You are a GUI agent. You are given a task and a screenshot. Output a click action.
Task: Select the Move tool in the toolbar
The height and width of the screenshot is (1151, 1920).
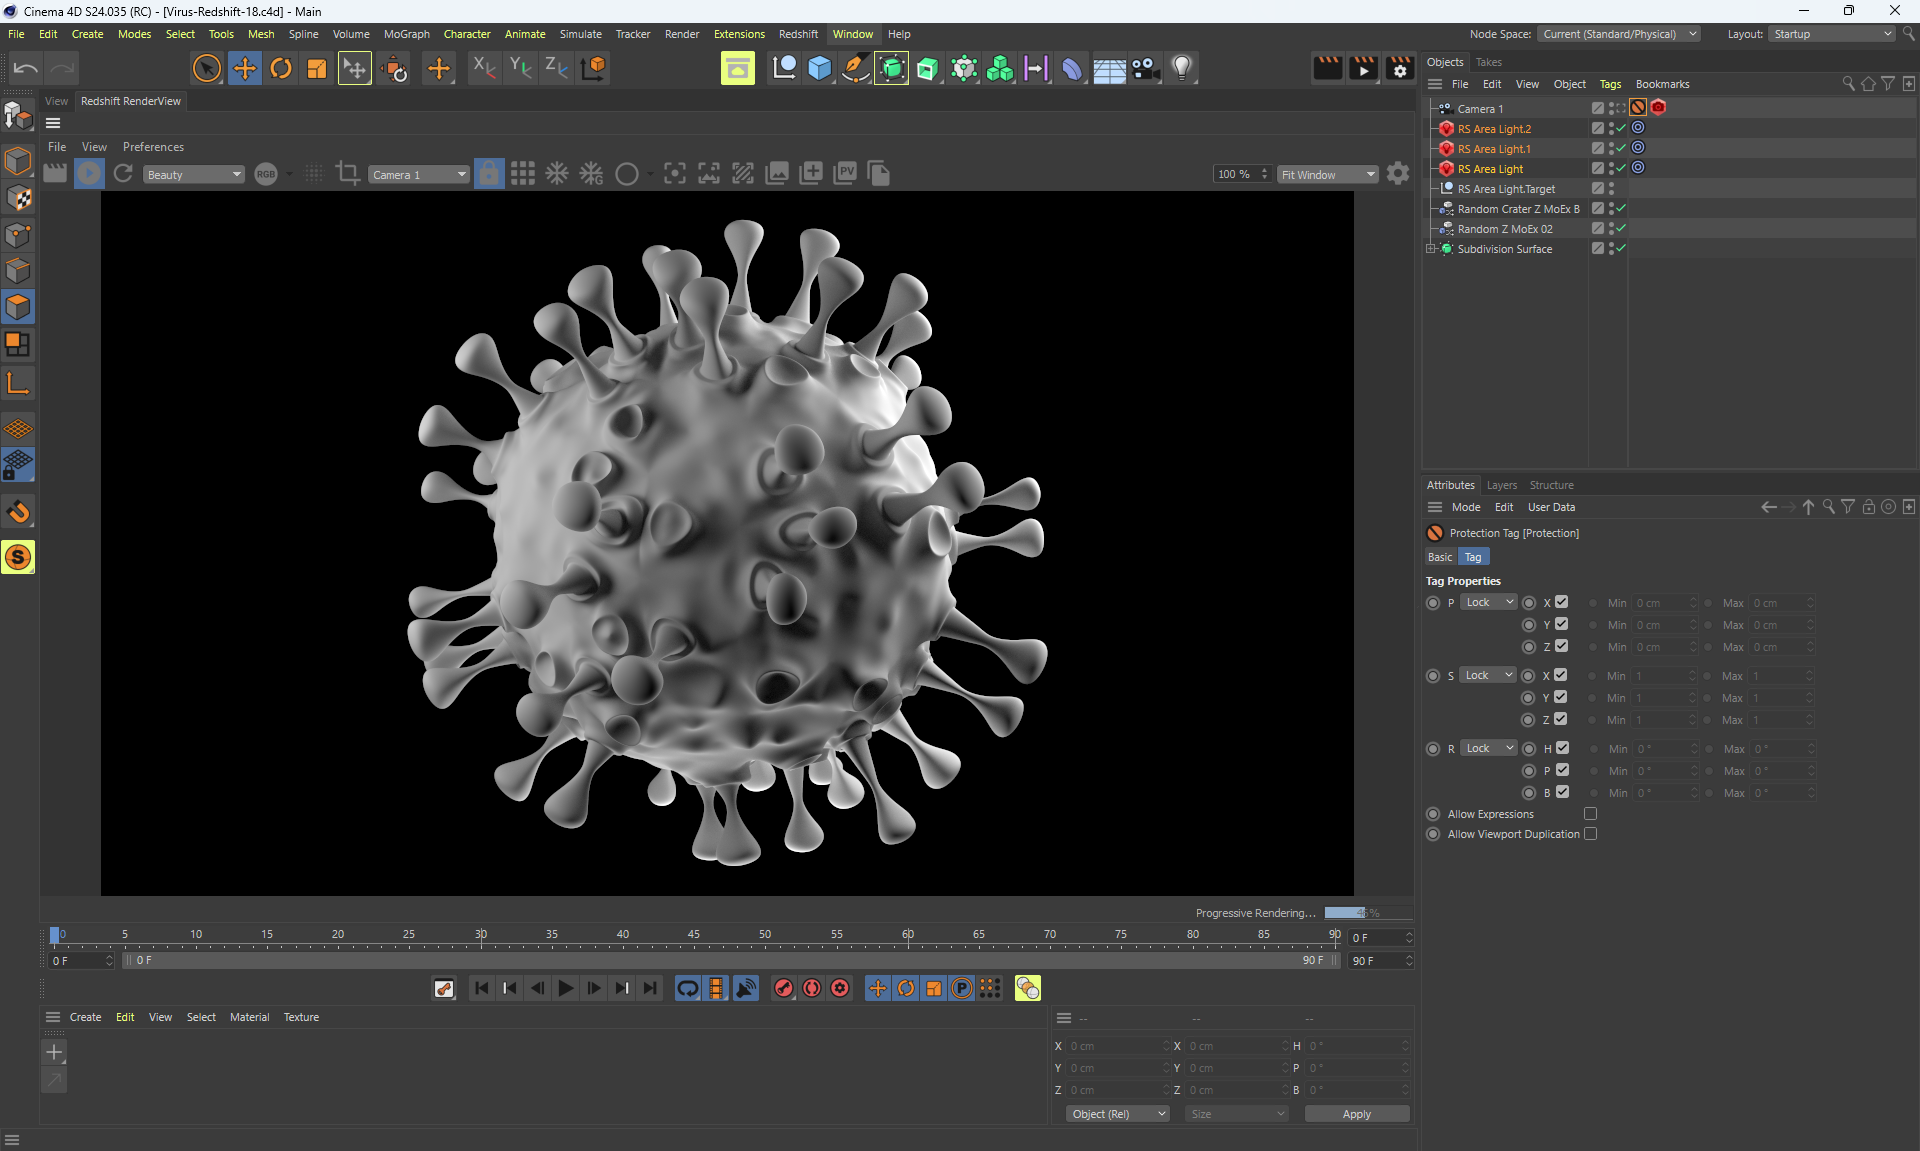[244, 68]
